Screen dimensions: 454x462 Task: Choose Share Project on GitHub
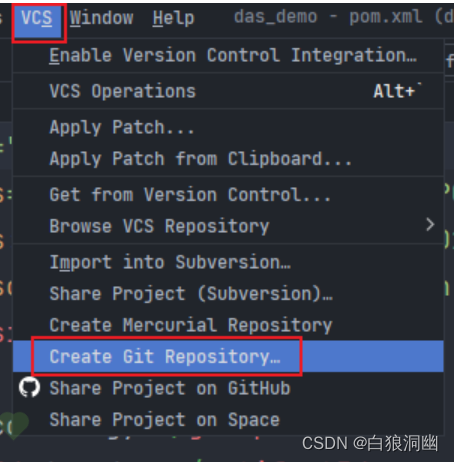click(x=228, y=388)
